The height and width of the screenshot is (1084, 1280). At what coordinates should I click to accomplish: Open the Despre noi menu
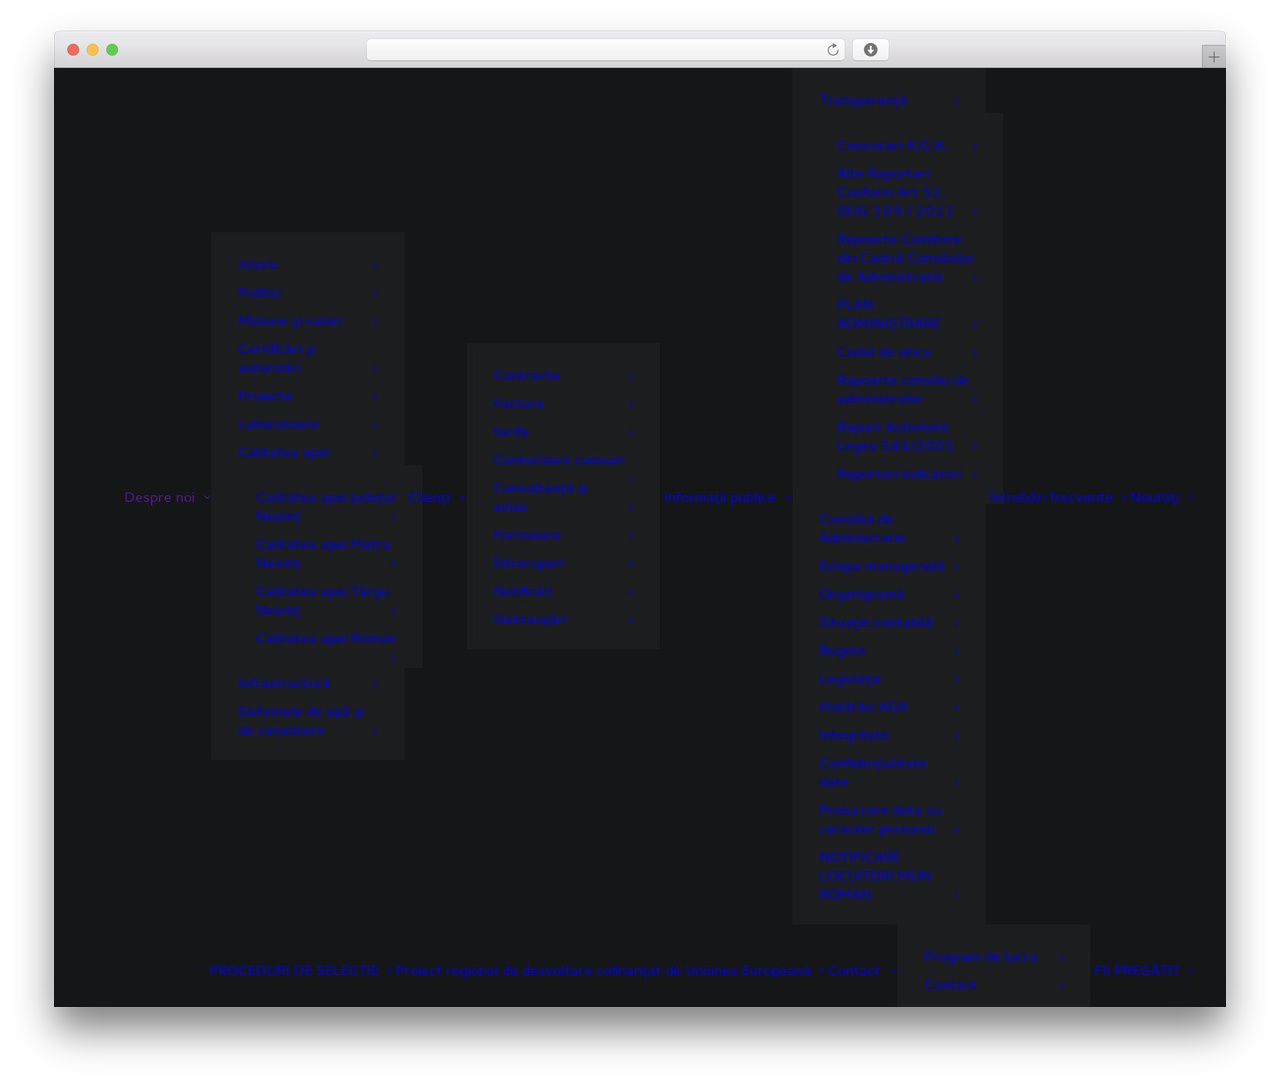tap(160, 497)
